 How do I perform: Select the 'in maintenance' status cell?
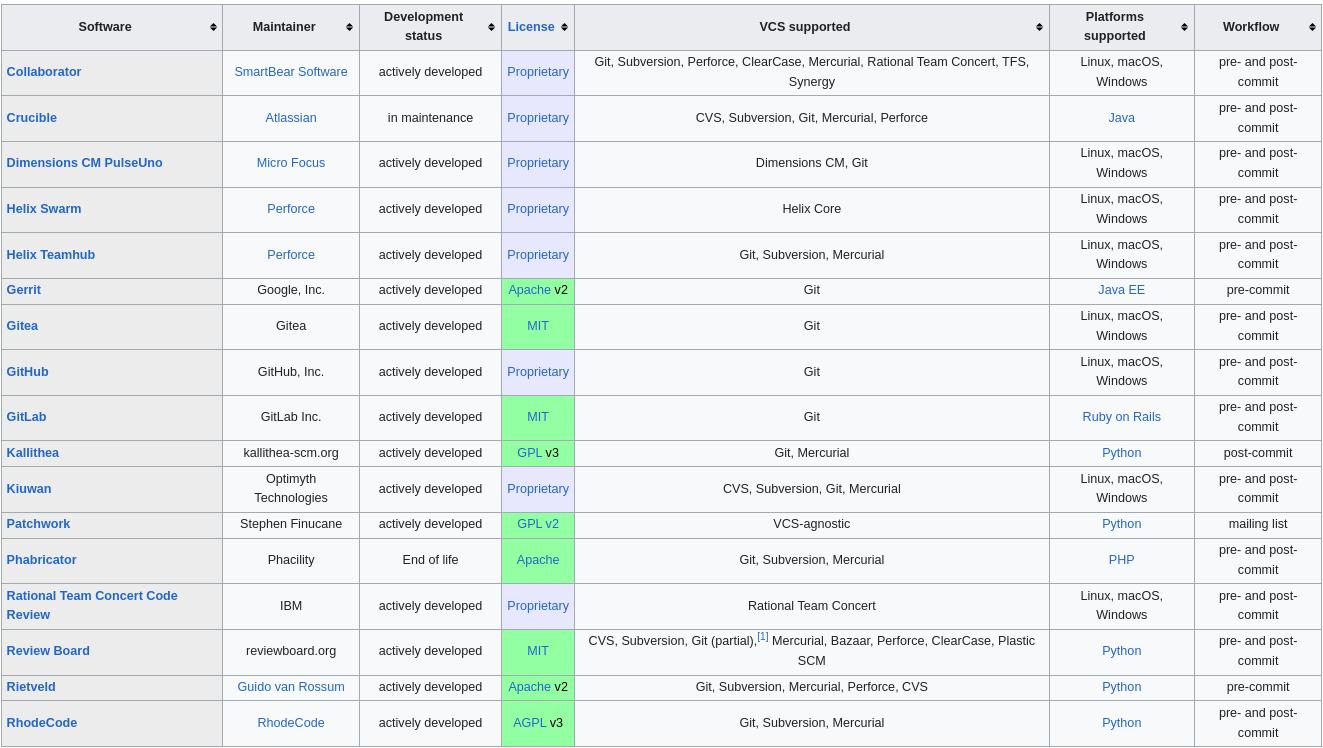[430, 118]
